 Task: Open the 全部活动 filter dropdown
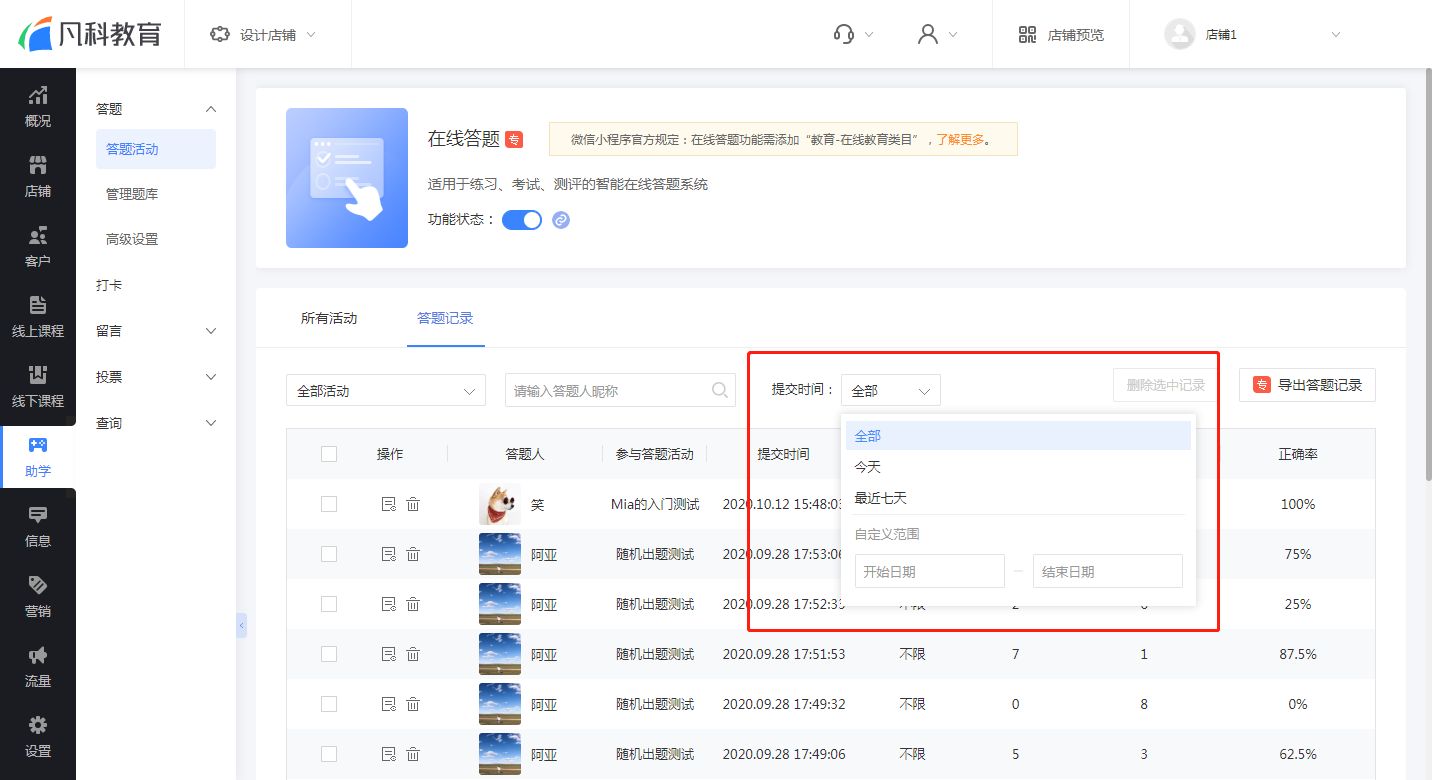pyautogui.click(x=386, y=390)
